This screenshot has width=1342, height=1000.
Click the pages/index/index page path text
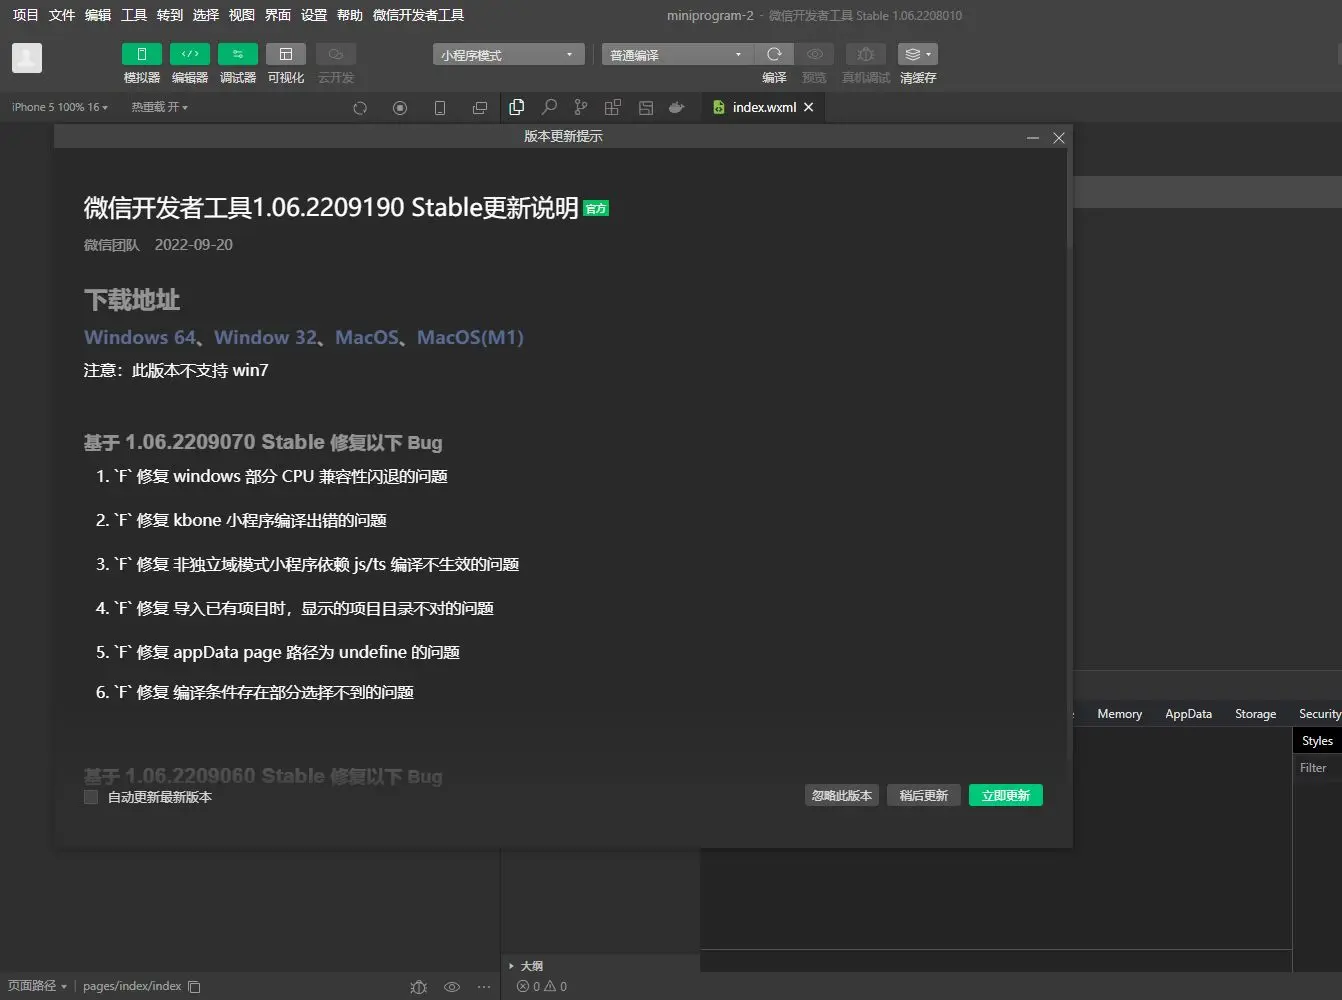(132, 986)
